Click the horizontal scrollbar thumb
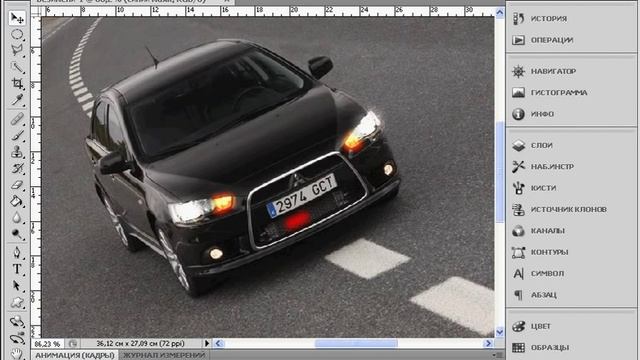Viewport: 640px width, 360px height. click(x=356, y=344)
